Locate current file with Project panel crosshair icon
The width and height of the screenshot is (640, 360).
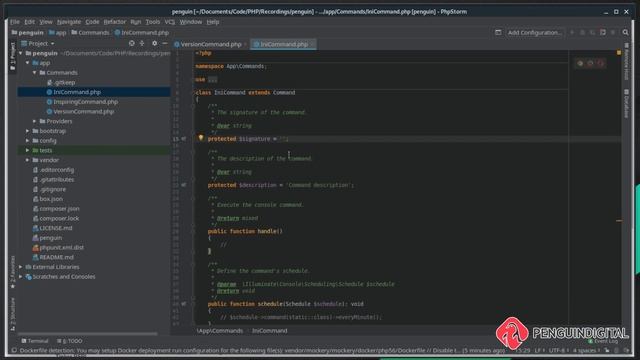(131, 43)
